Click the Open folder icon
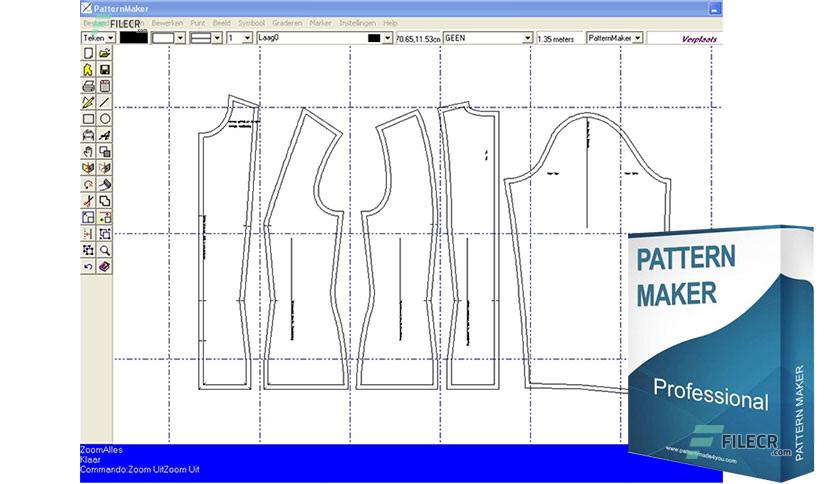 point(105,53)
